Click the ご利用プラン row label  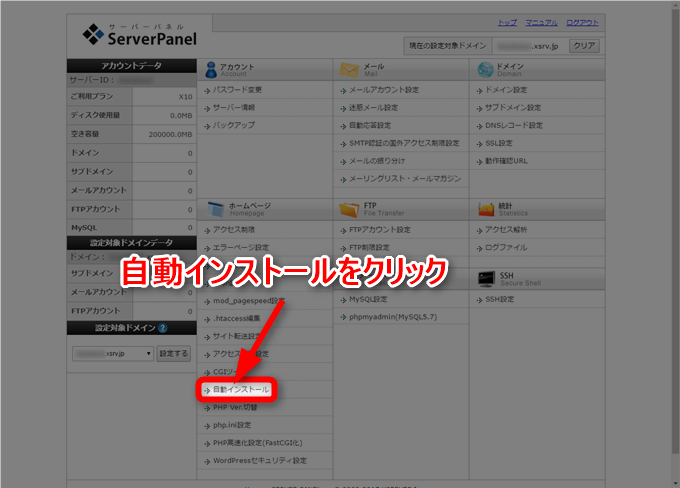tap(92, 96)
